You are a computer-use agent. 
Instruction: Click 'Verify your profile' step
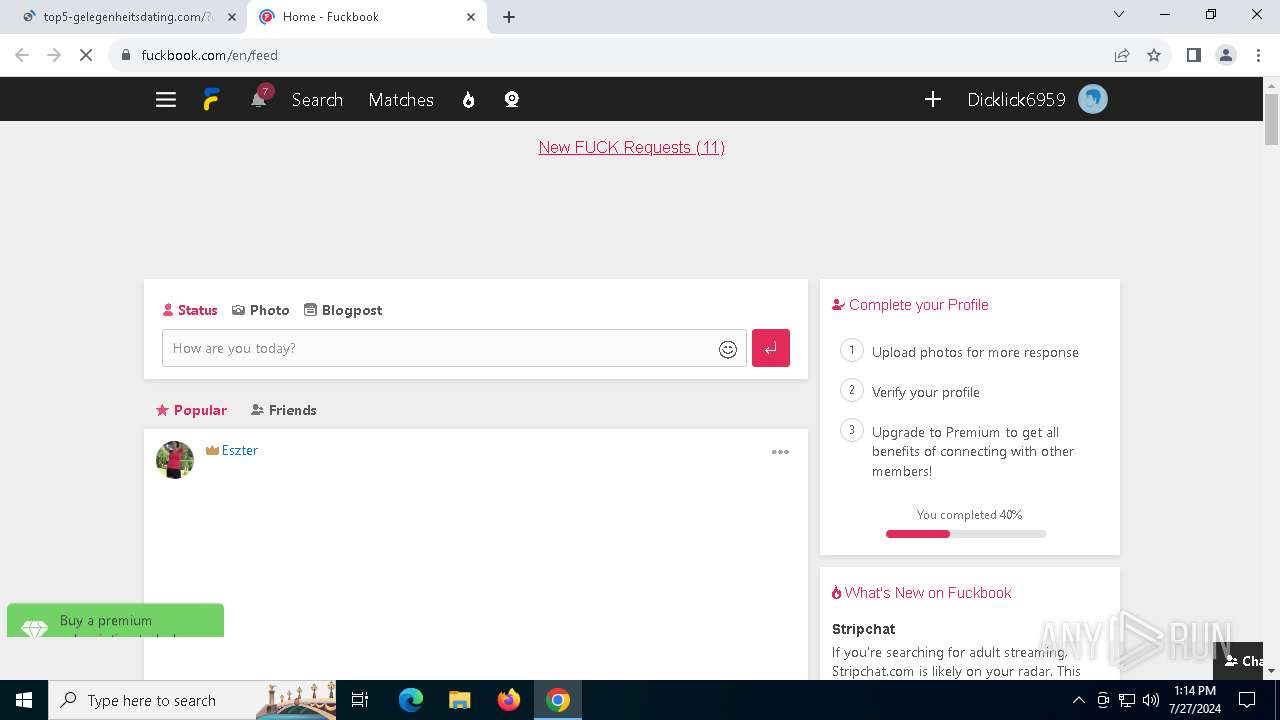pyautogui.click(x=926, y=392)
